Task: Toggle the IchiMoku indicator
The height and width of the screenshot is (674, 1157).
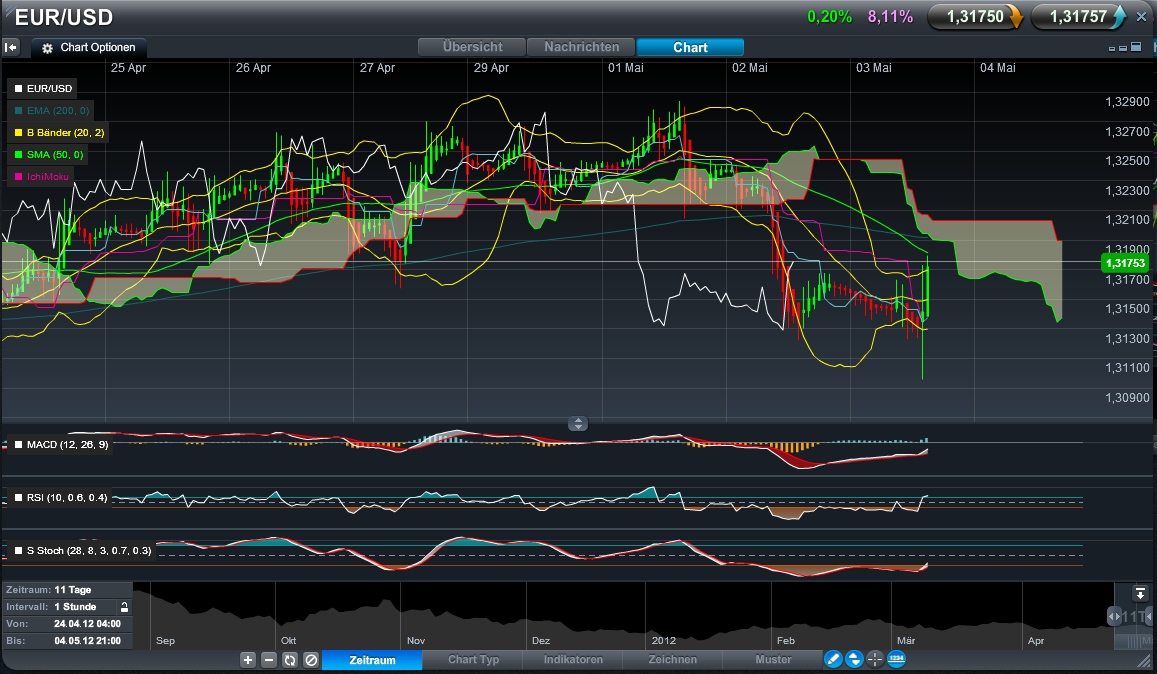Action: pos(42,177)
